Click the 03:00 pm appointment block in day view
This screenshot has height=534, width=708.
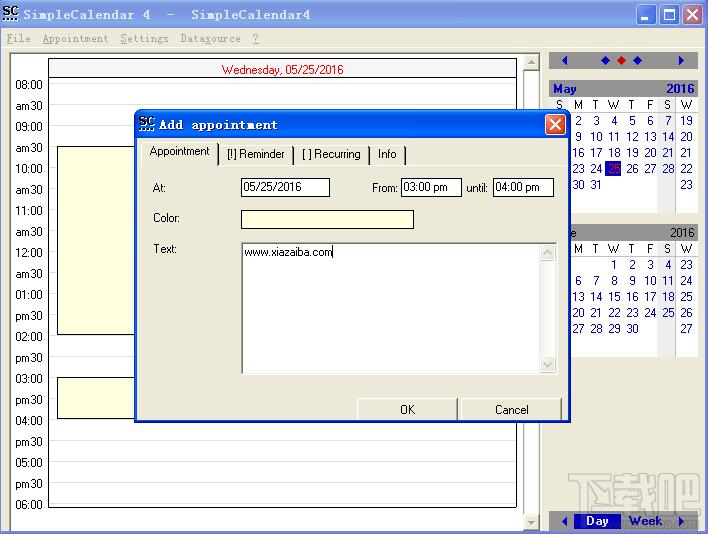(96, 398)
